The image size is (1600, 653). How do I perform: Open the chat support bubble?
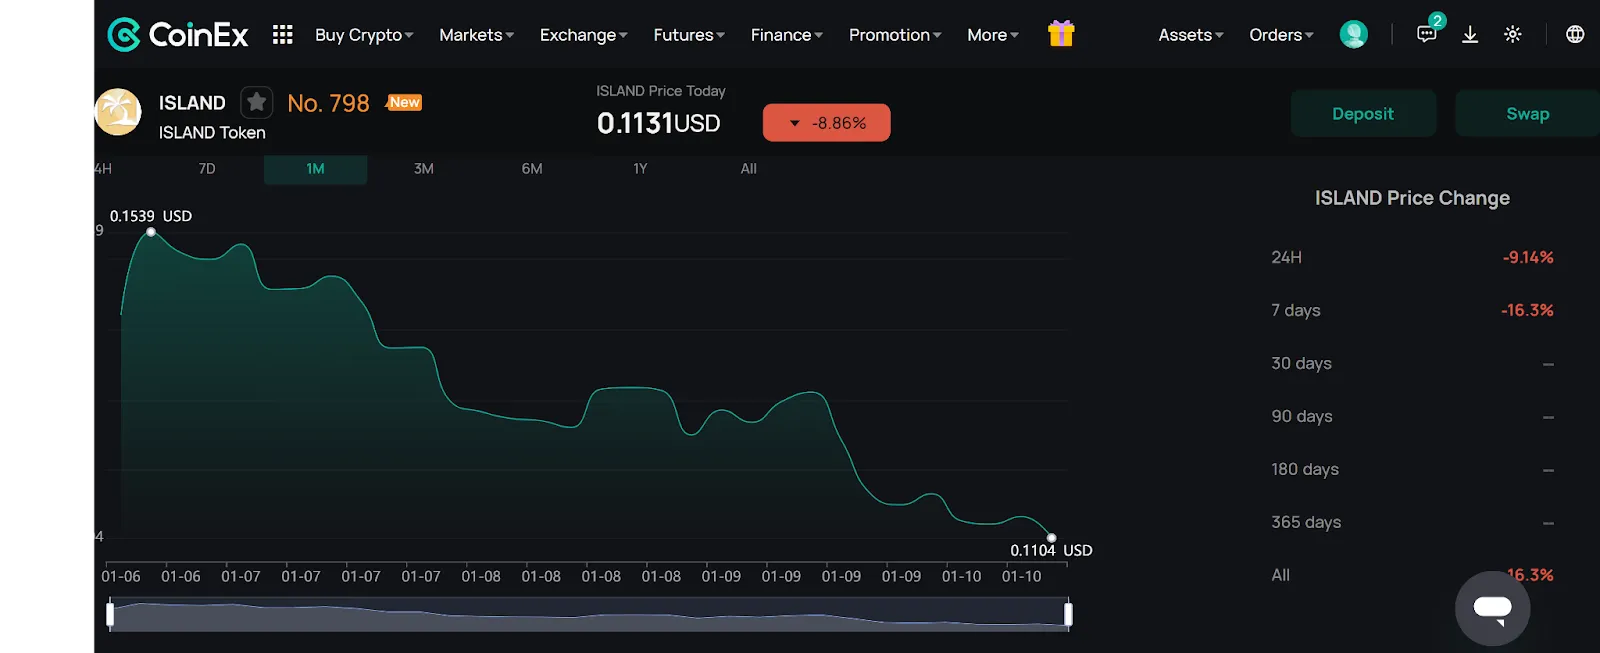[1492, 608]
